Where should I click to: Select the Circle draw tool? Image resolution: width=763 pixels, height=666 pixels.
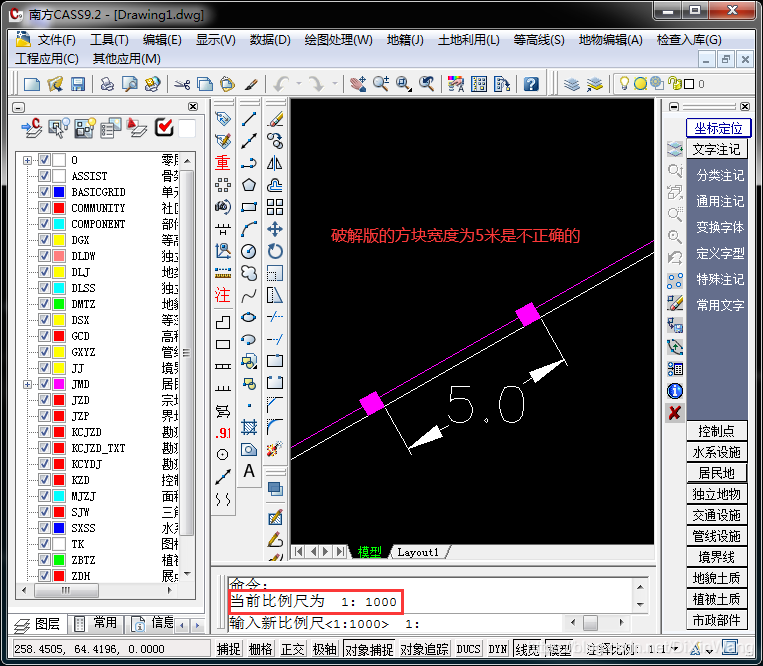click(249, 251)
